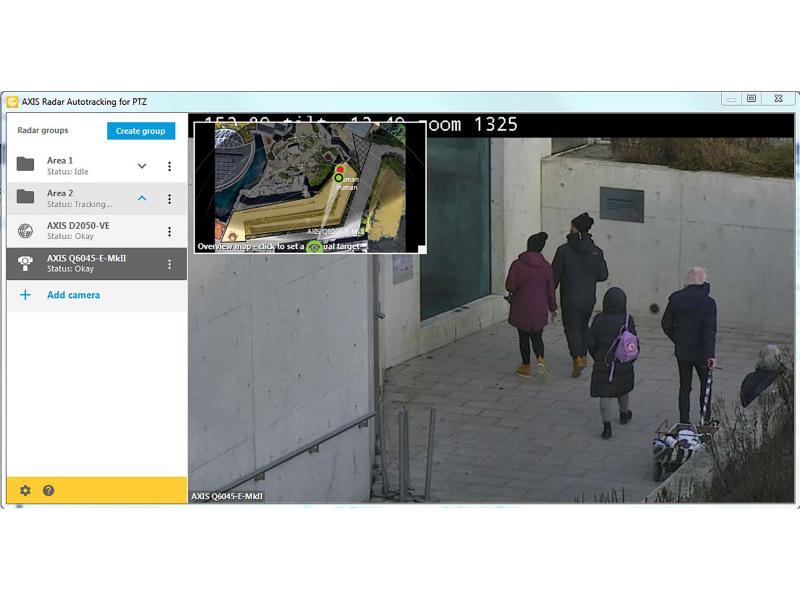Select the Area 2 folder icon
This screenshot has width=800, height=600.
pyautogui.click(x=25, y=196)
